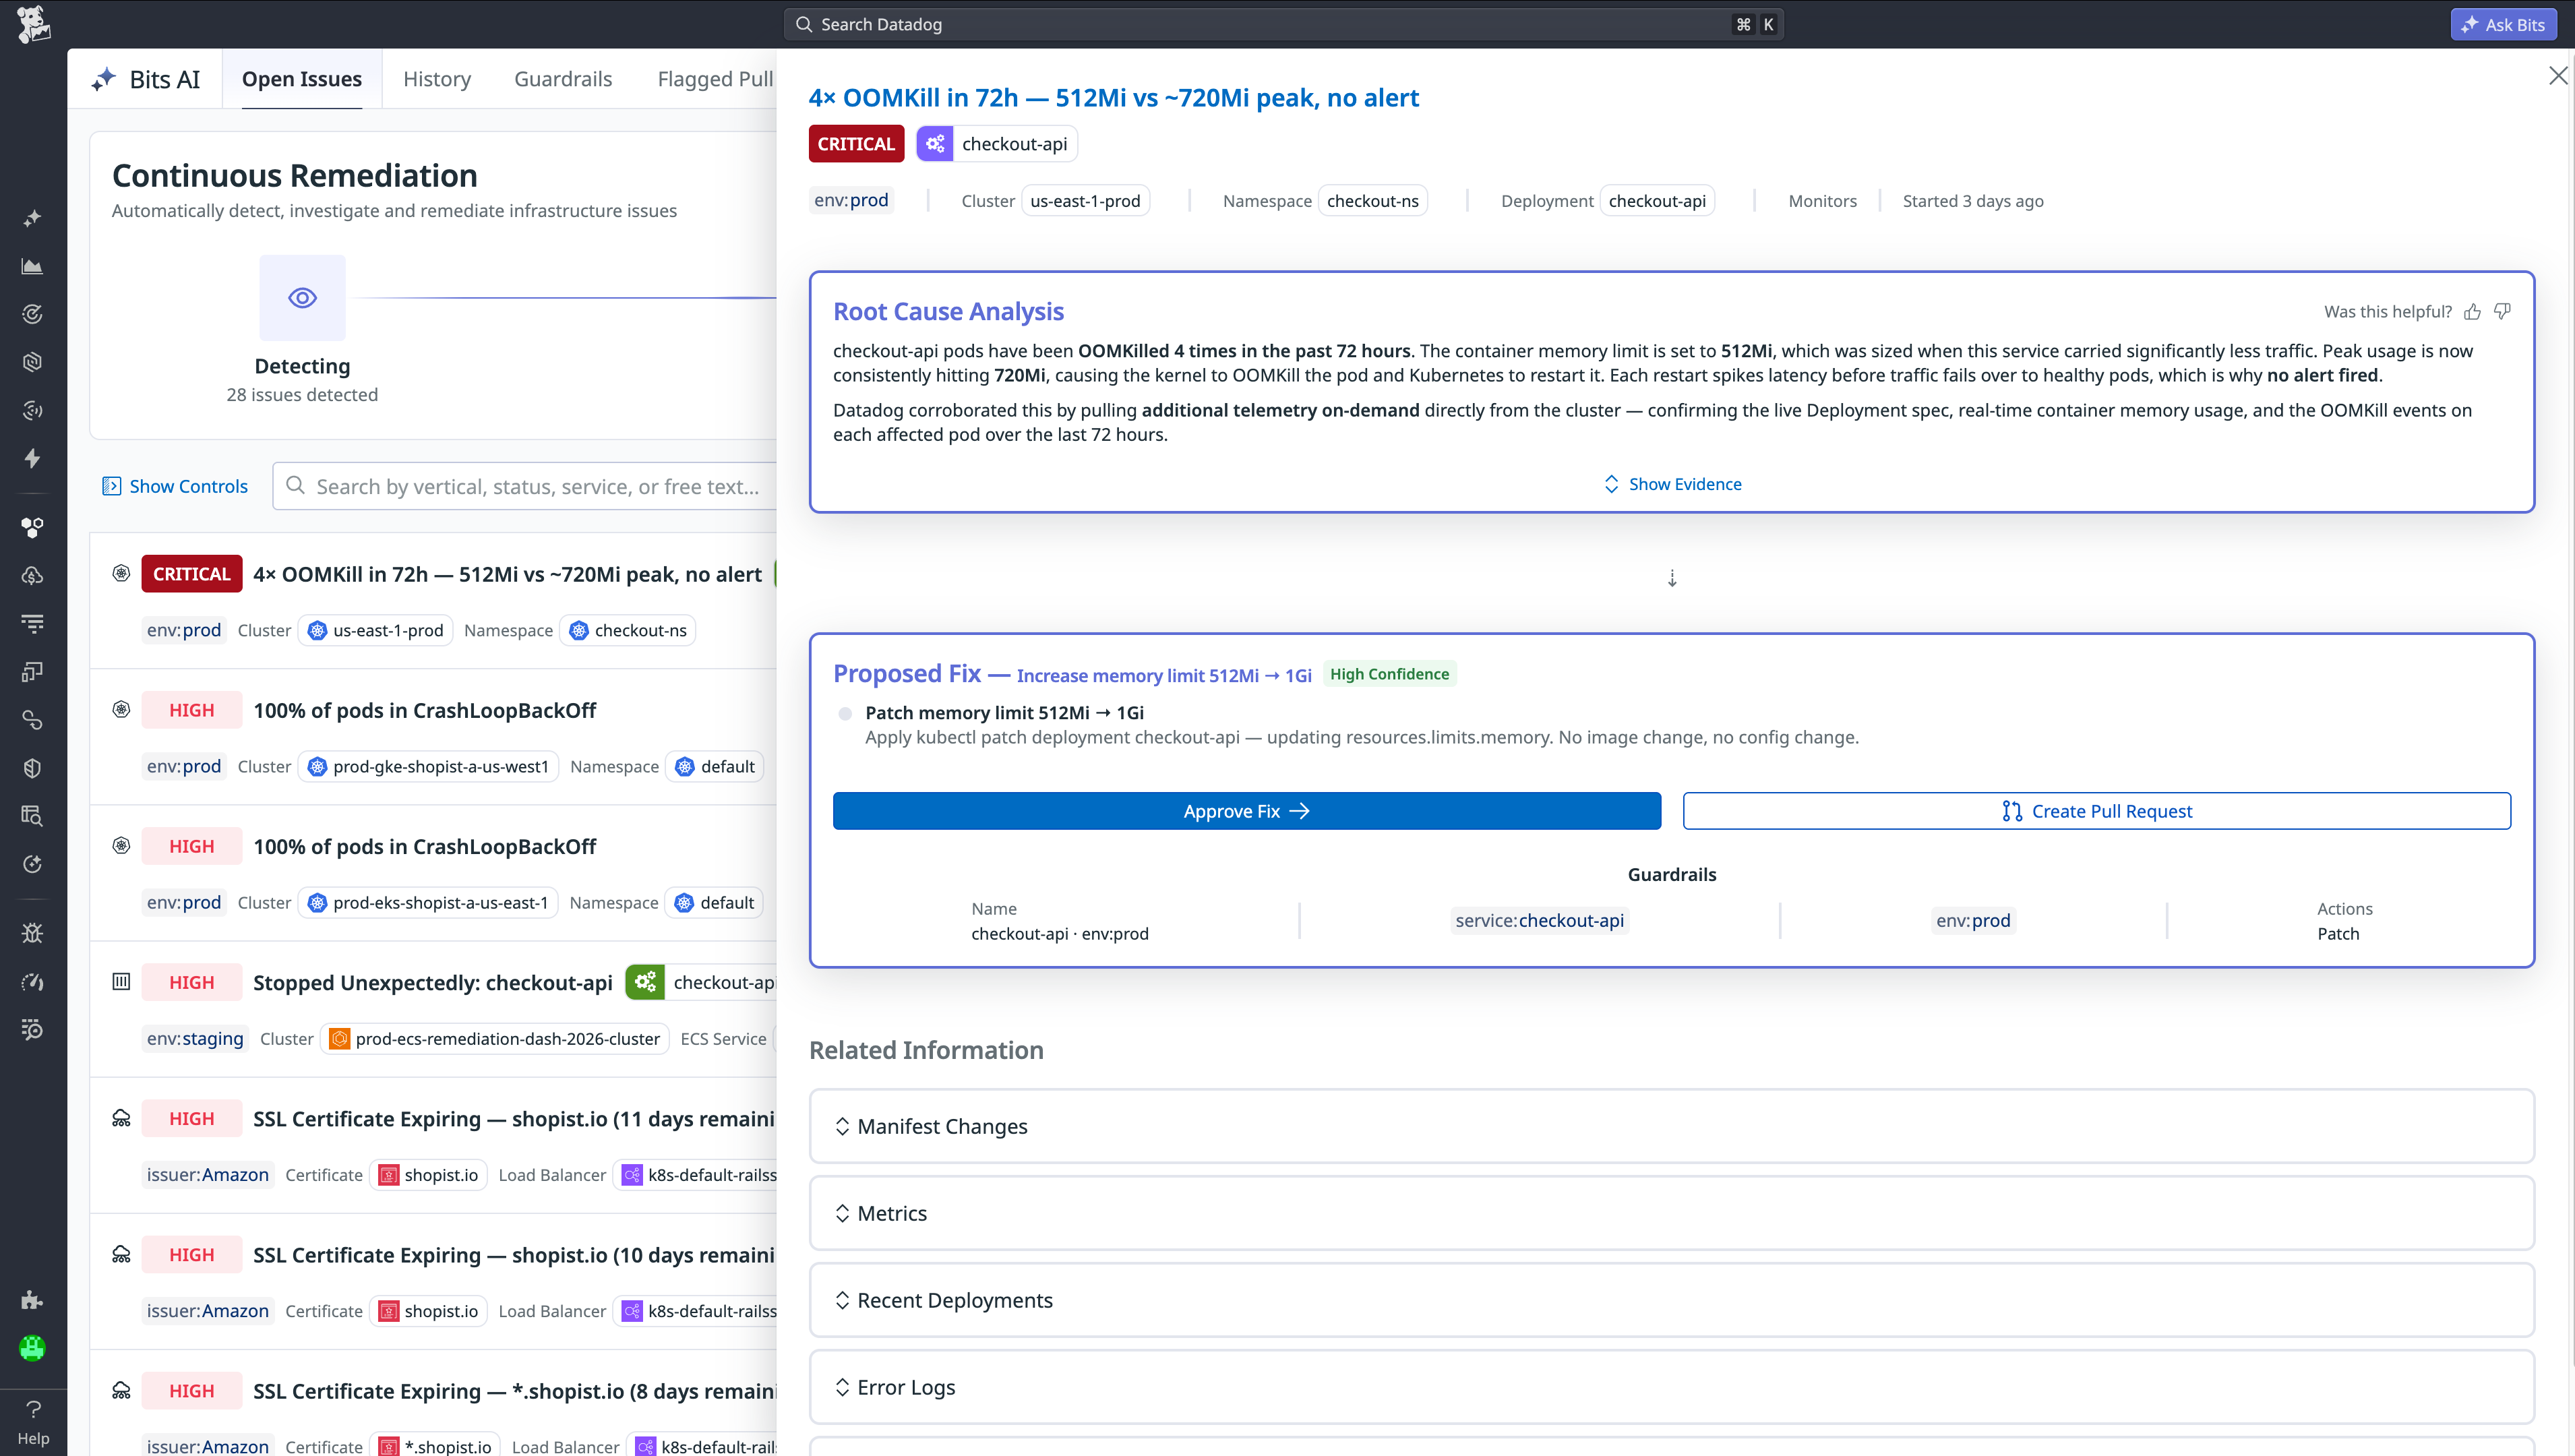2575x1456 pixels.
Task: Expand Show Evidence in Root Cause Analysis
Action: coord(1672,484)
